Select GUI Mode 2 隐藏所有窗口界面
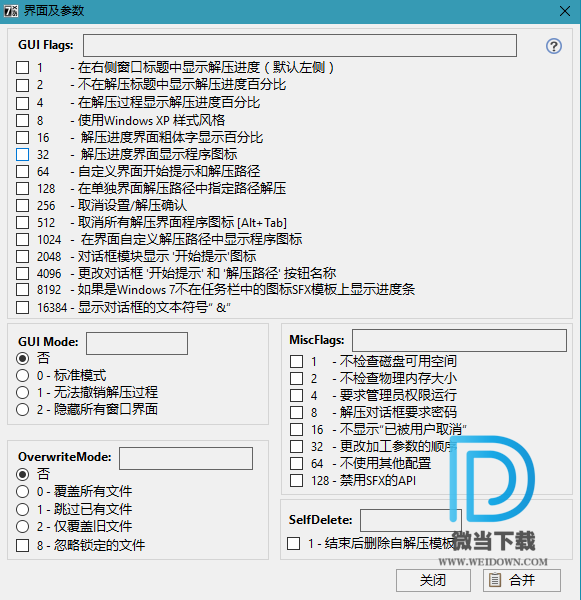Viewport: 581px width, 600px height. pyautogui.click(x=23, y=409)
